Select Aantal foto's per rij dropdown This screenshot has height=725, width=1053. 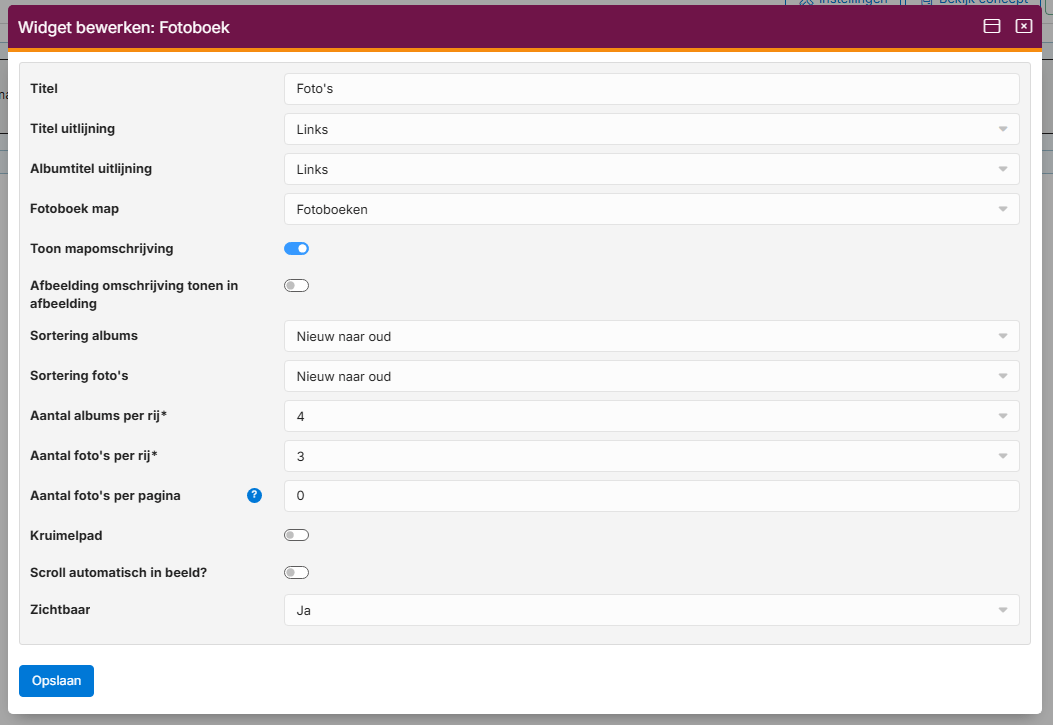(x=651, y=456)
